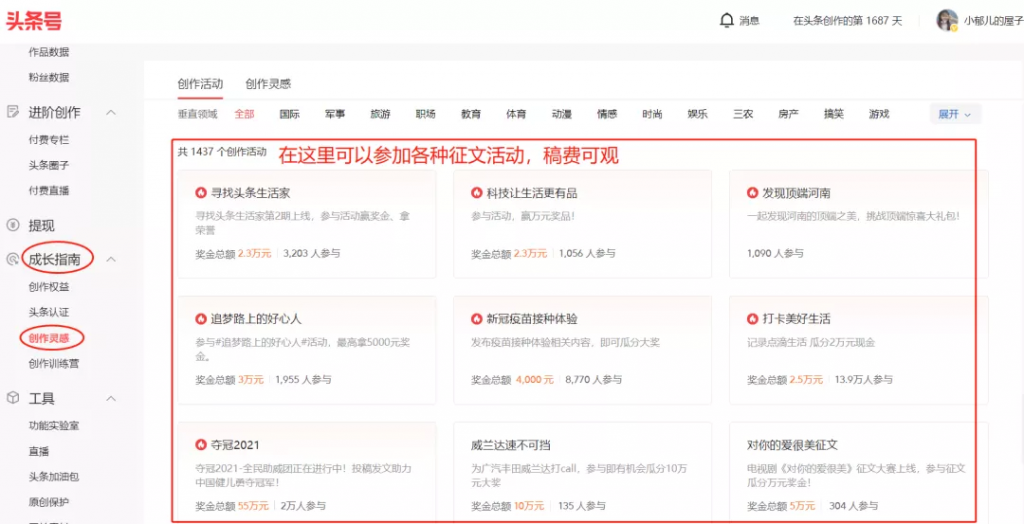Click the 共 1437 个创作活动 count

222,152
